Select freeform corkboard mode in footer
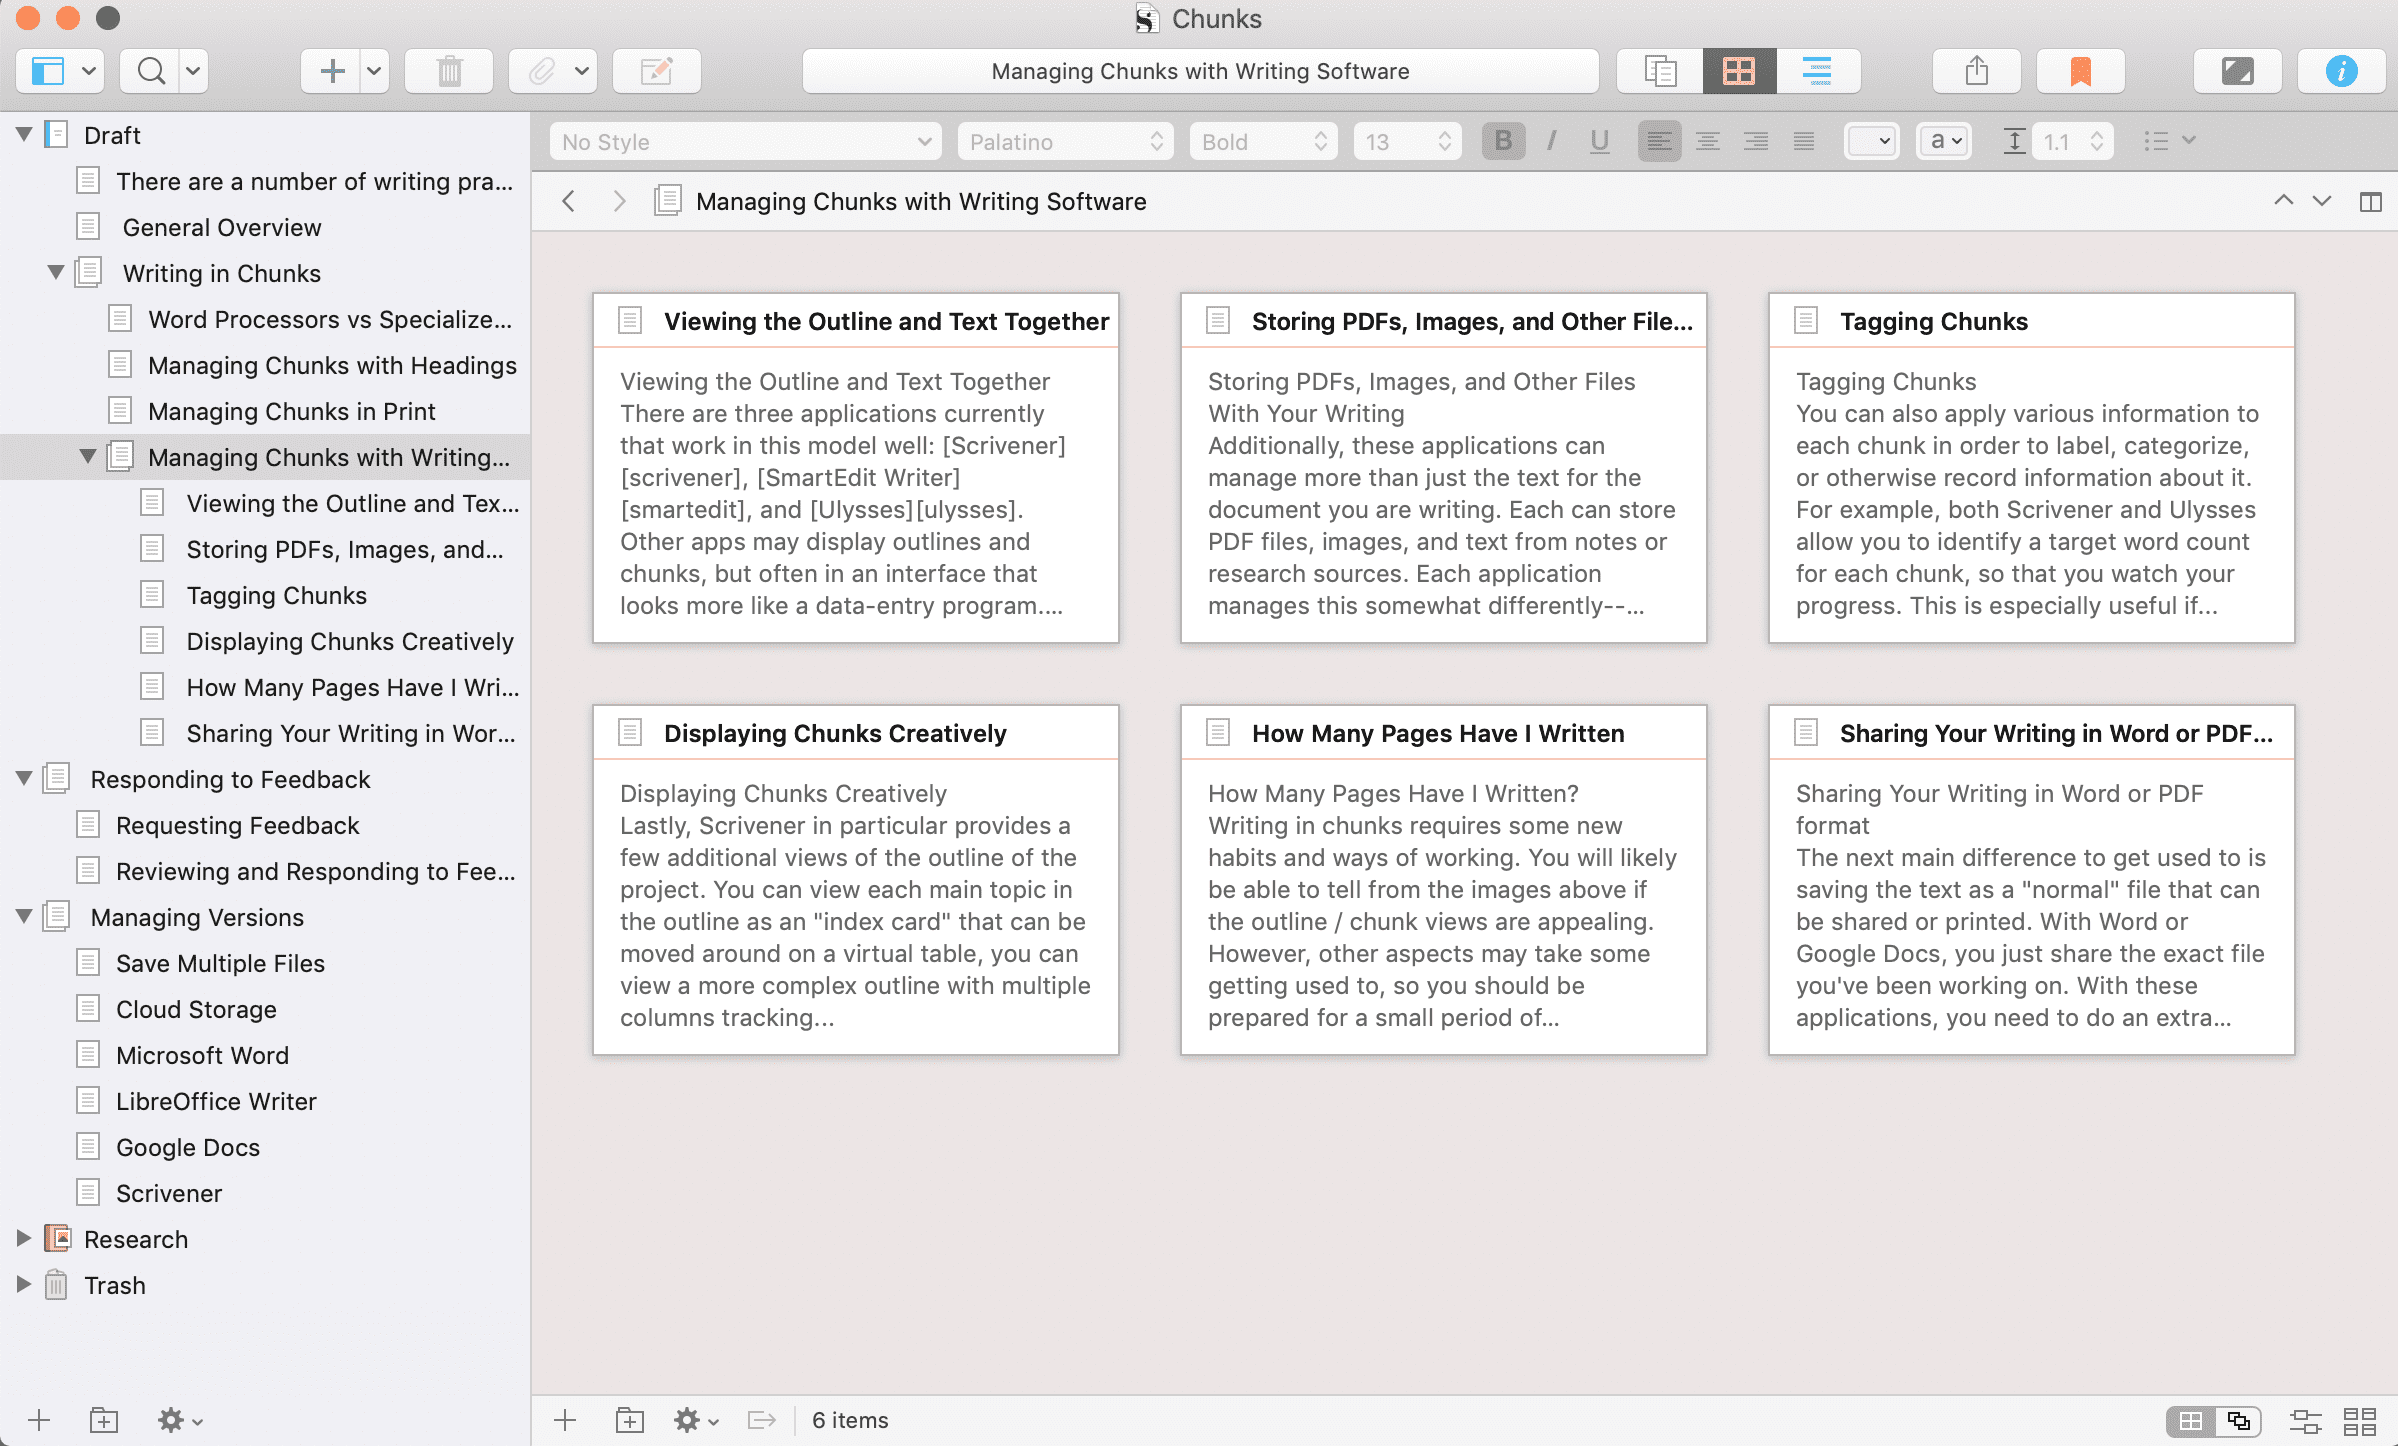This screenshot has height=1446, width=2398. 2238,1421
